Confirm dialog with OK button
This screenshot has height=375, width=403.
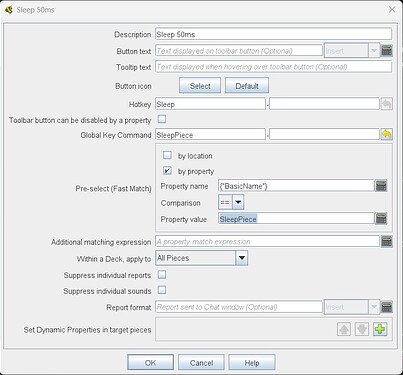point(150,362)
